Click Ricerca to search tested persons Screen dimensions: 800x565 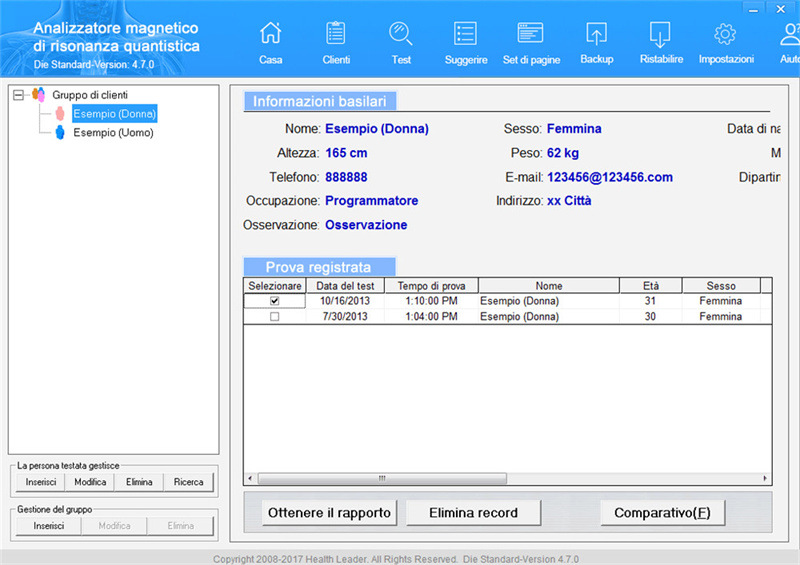click(x=189, y=482)
